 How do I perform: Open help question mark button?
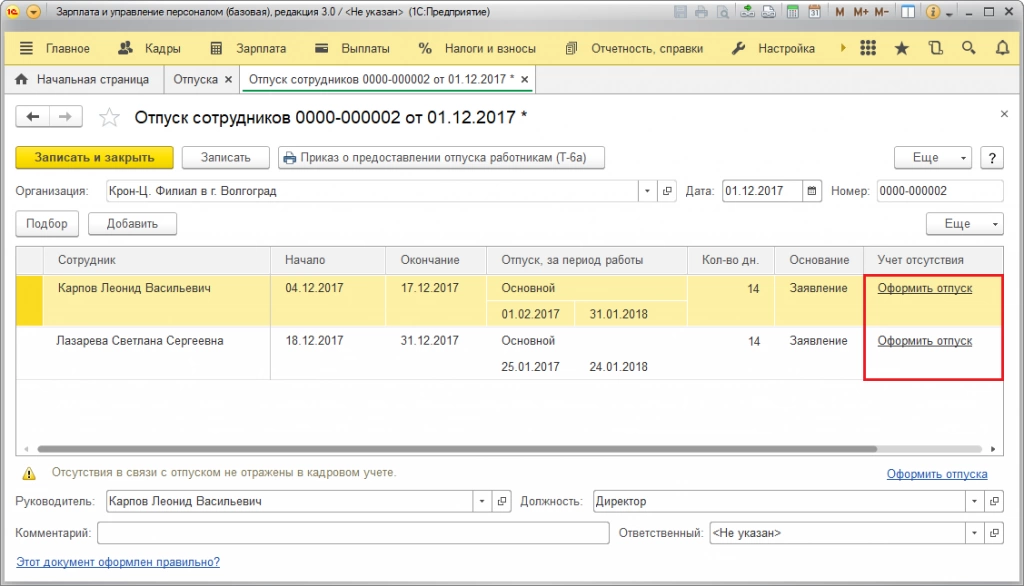tap(992, 157)
